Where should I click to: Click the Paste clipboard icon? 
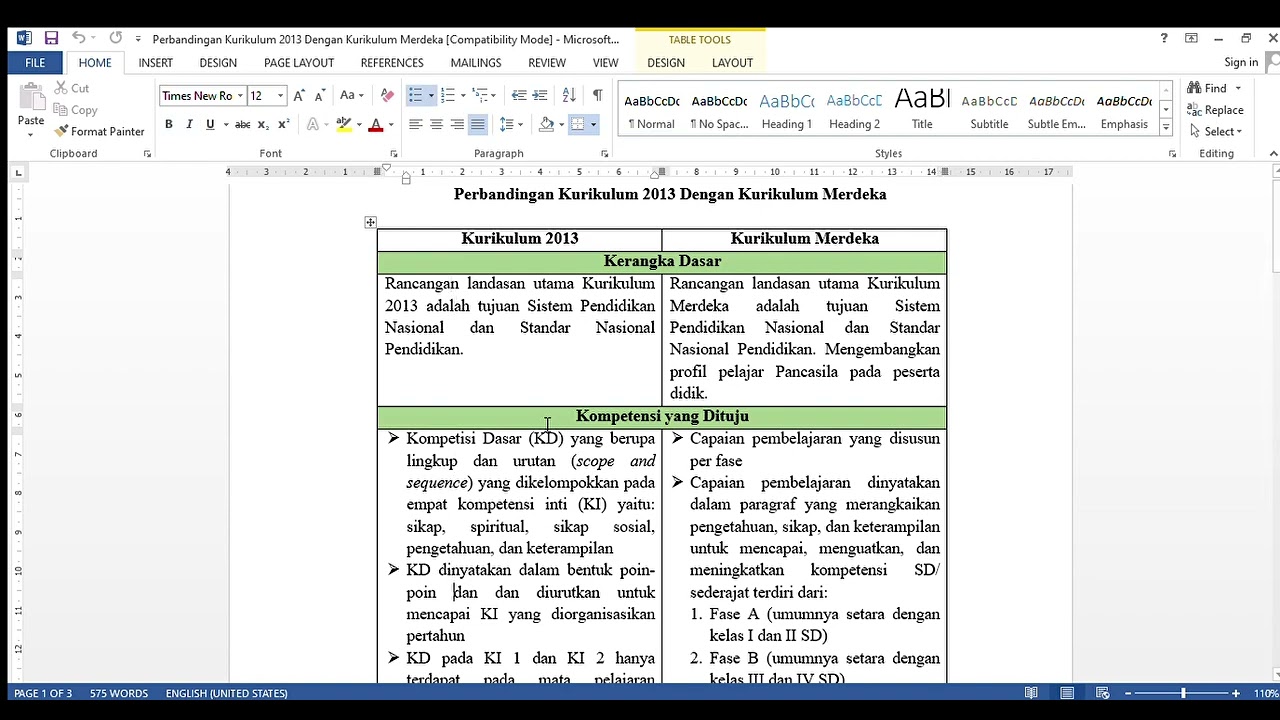[31, 99]
